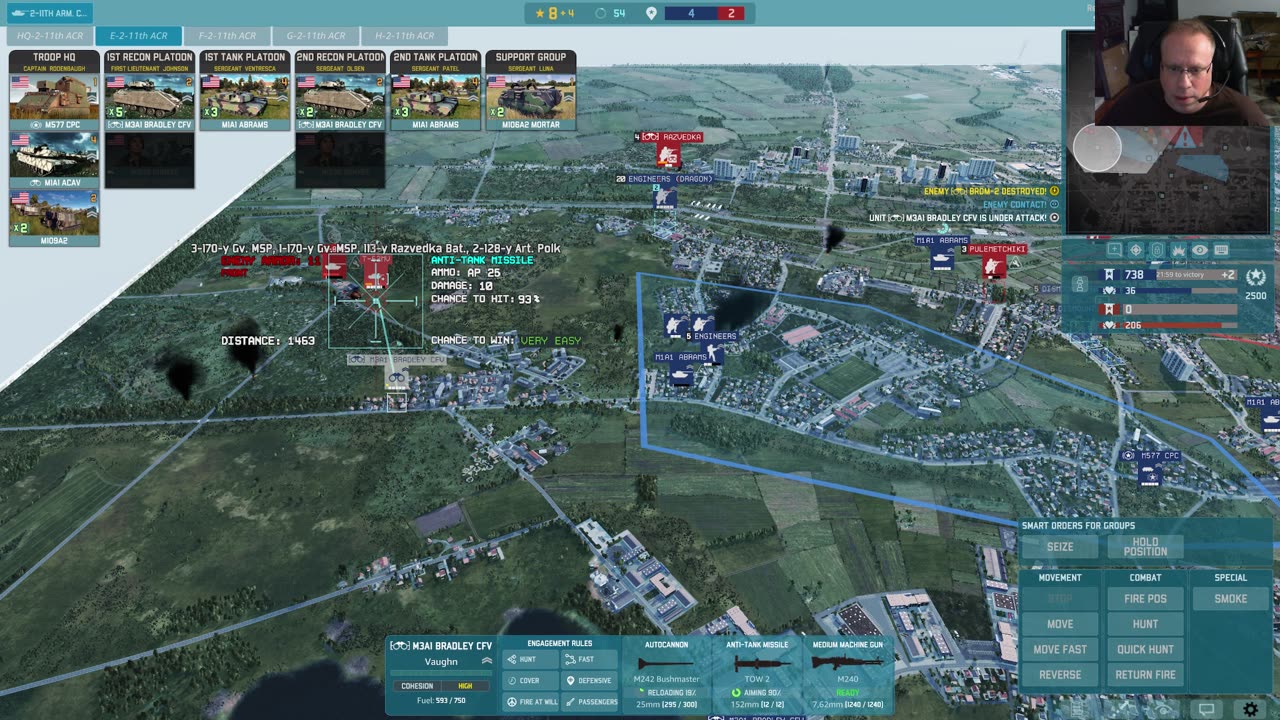The width and height of the screenshot is (1280, 720).
Task: Click the Bradley CFV under attack notification
Action: [x=964, y=218]
